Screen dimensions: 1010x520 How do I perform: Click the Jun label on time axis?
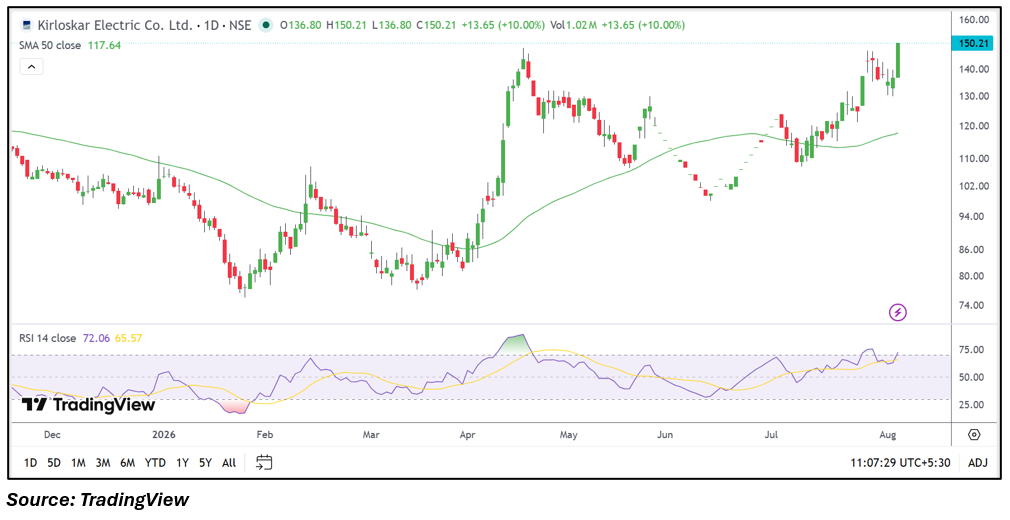tap(665, 435)
